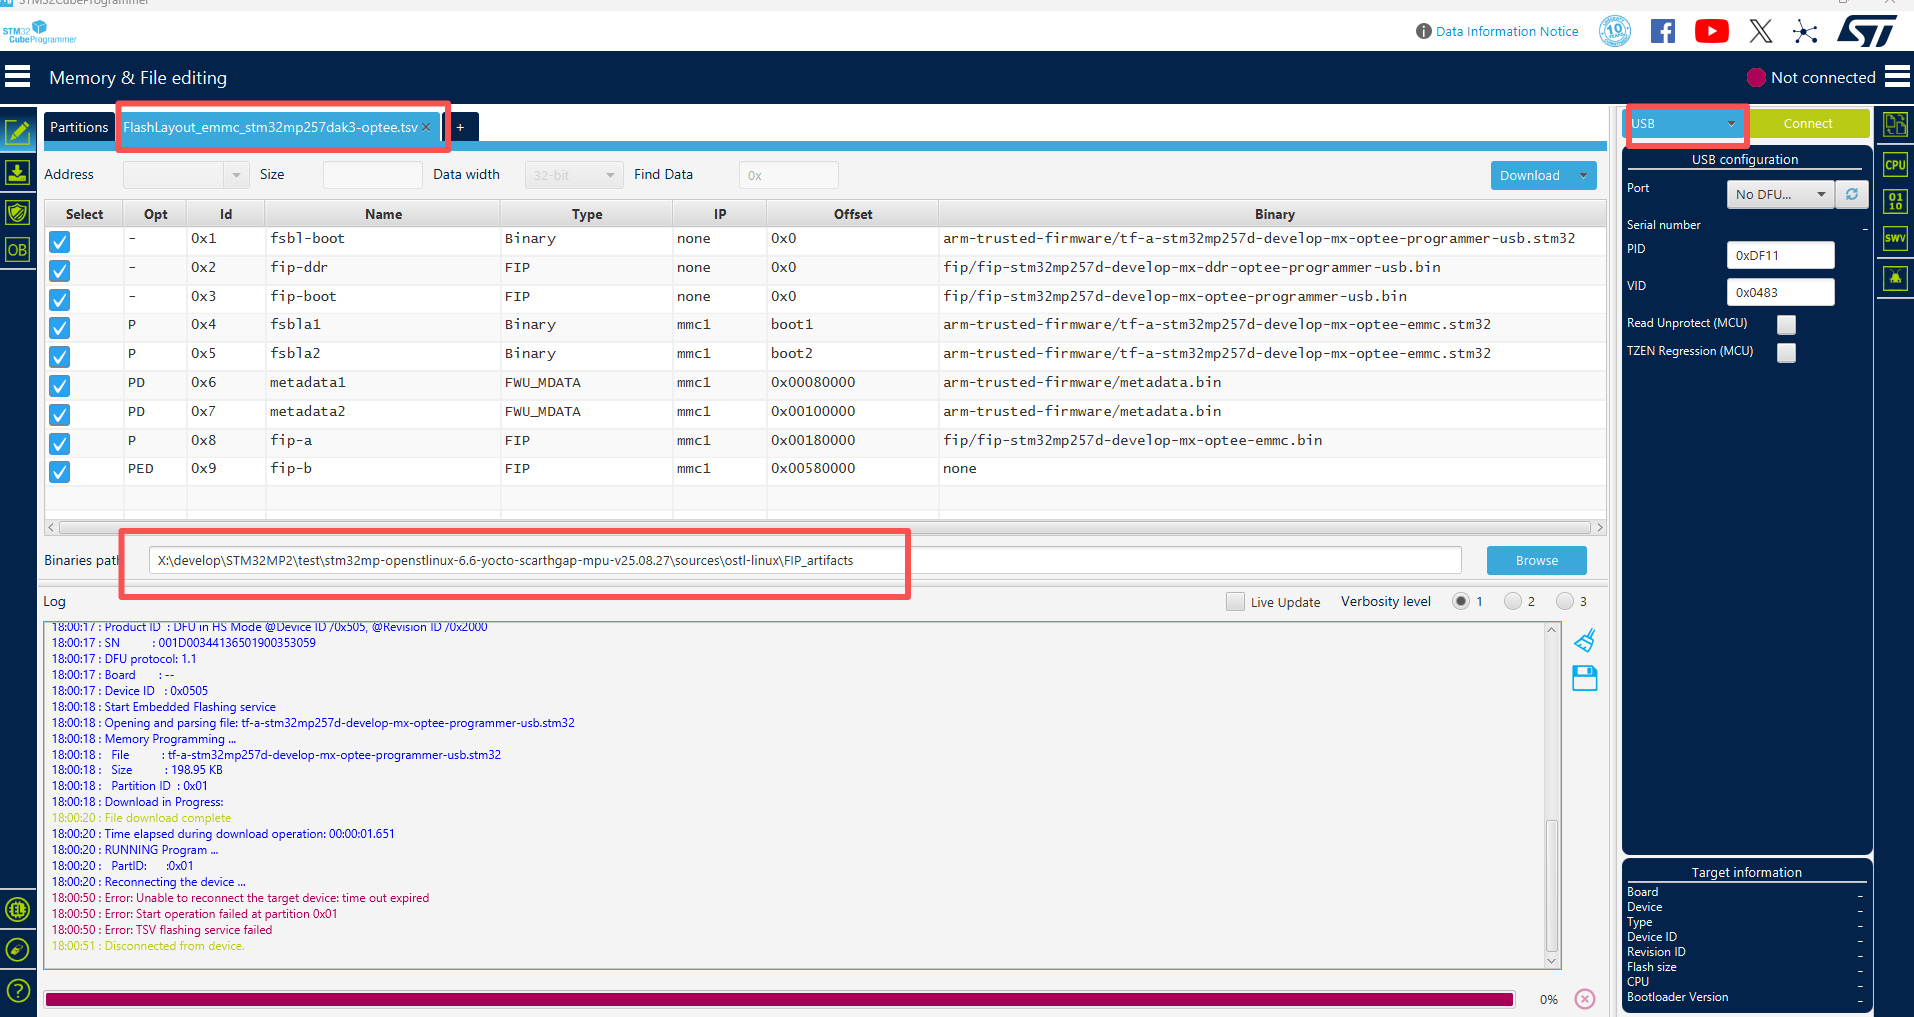The height and width of the screenshot is (1017, 1914).
Task: Open the security shield panel icon
Action: [18, 212]
